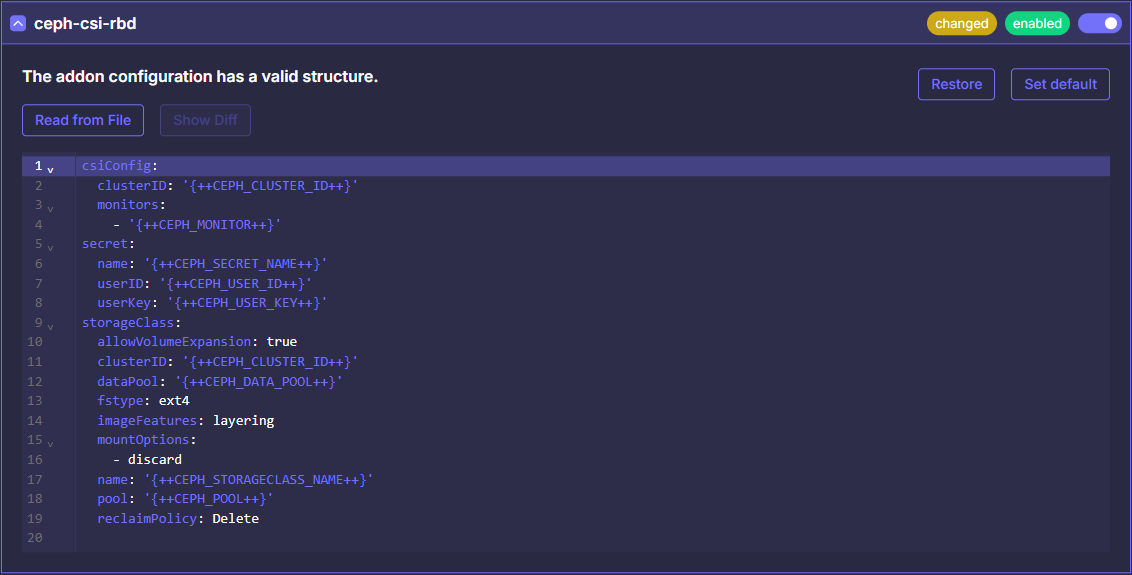
Task: Click the Restore button
Action: click(x=956, y=84)
